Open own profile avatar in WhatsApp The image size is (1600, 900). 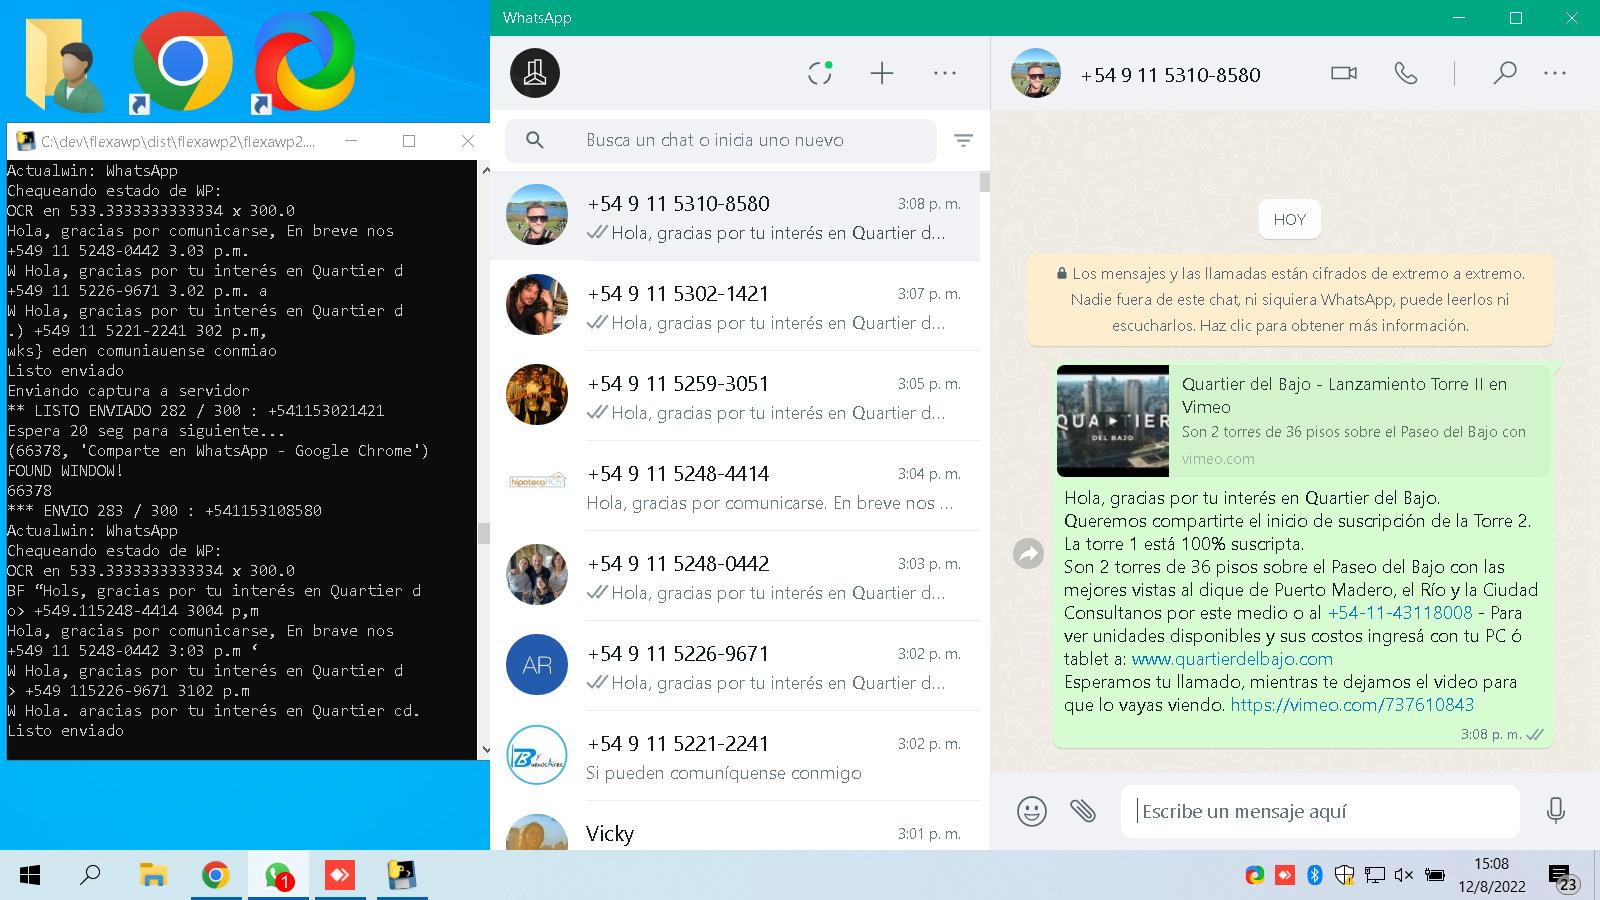click(x=535, y=73)
